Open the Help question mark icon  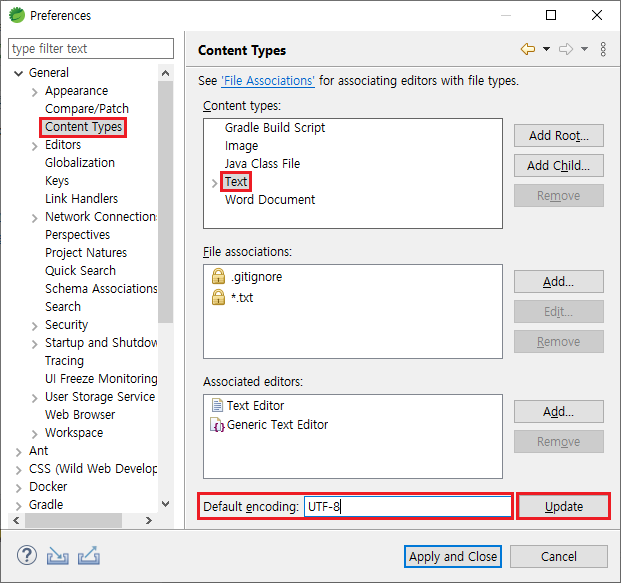27,555
